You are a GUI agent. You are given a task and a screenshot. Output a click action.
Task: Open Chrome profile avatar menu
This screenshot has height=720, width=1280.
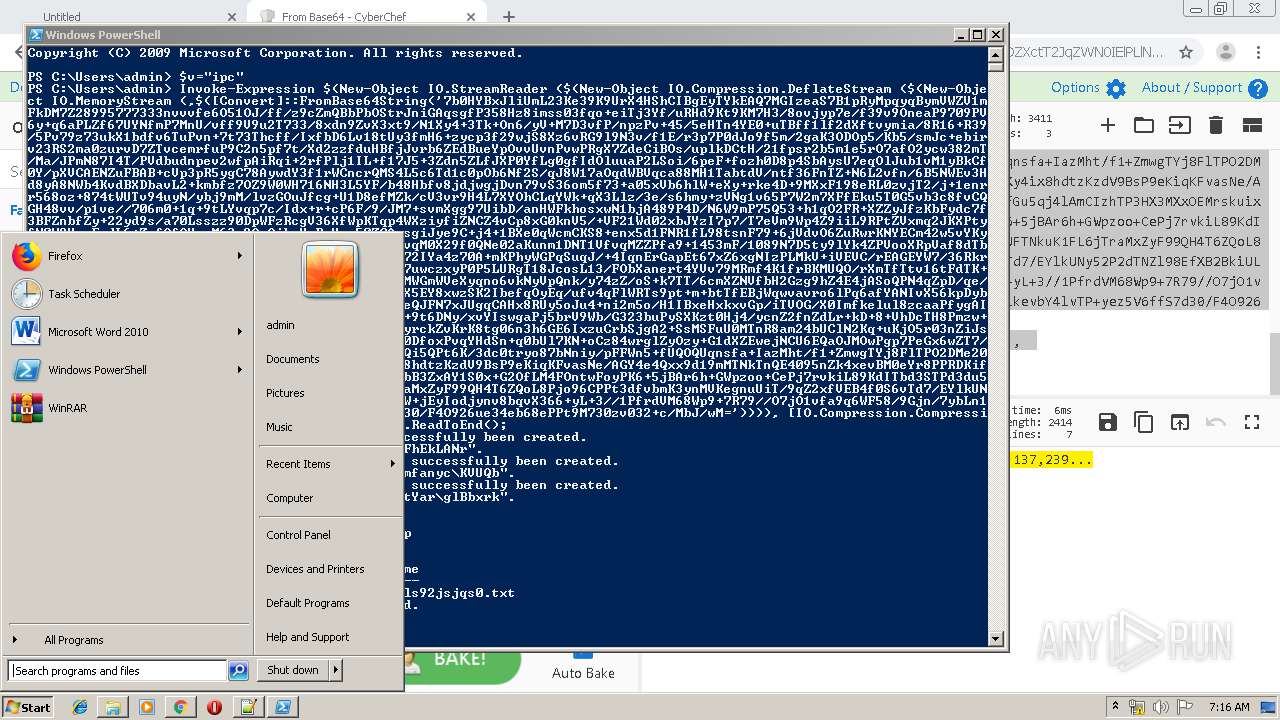(x=1225, y=52)
